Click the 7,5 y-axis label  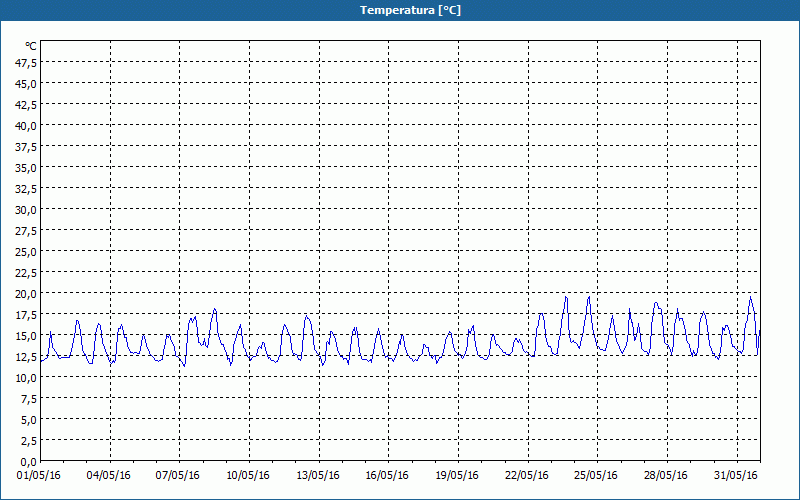(x=29, y=399)
